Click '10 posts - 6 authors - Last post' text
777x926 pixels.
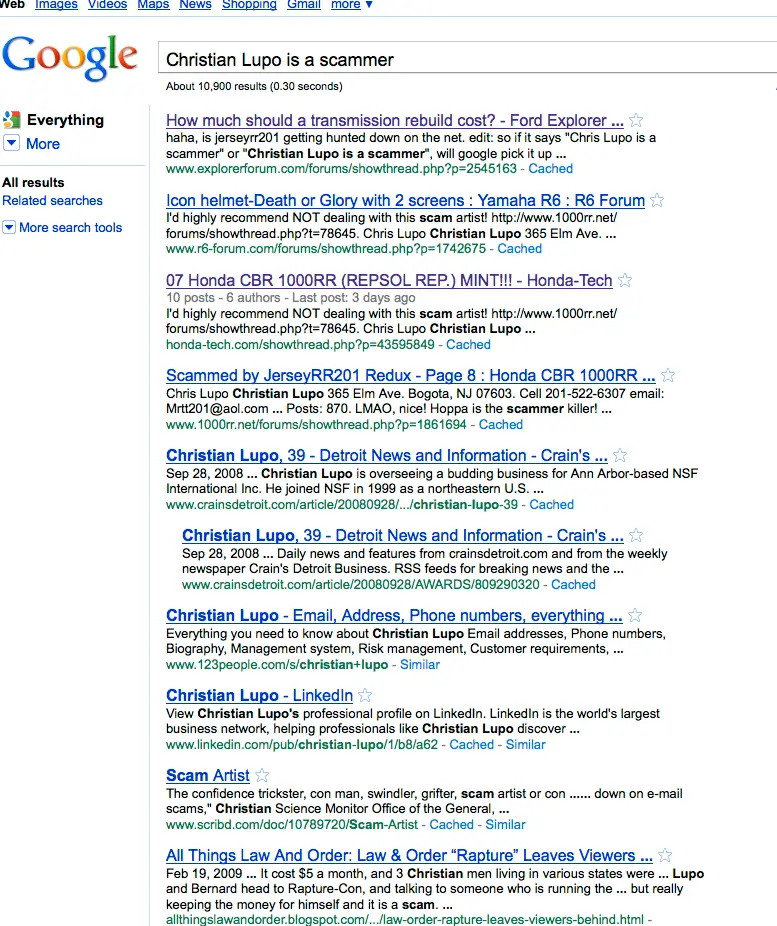pos(290,298)
